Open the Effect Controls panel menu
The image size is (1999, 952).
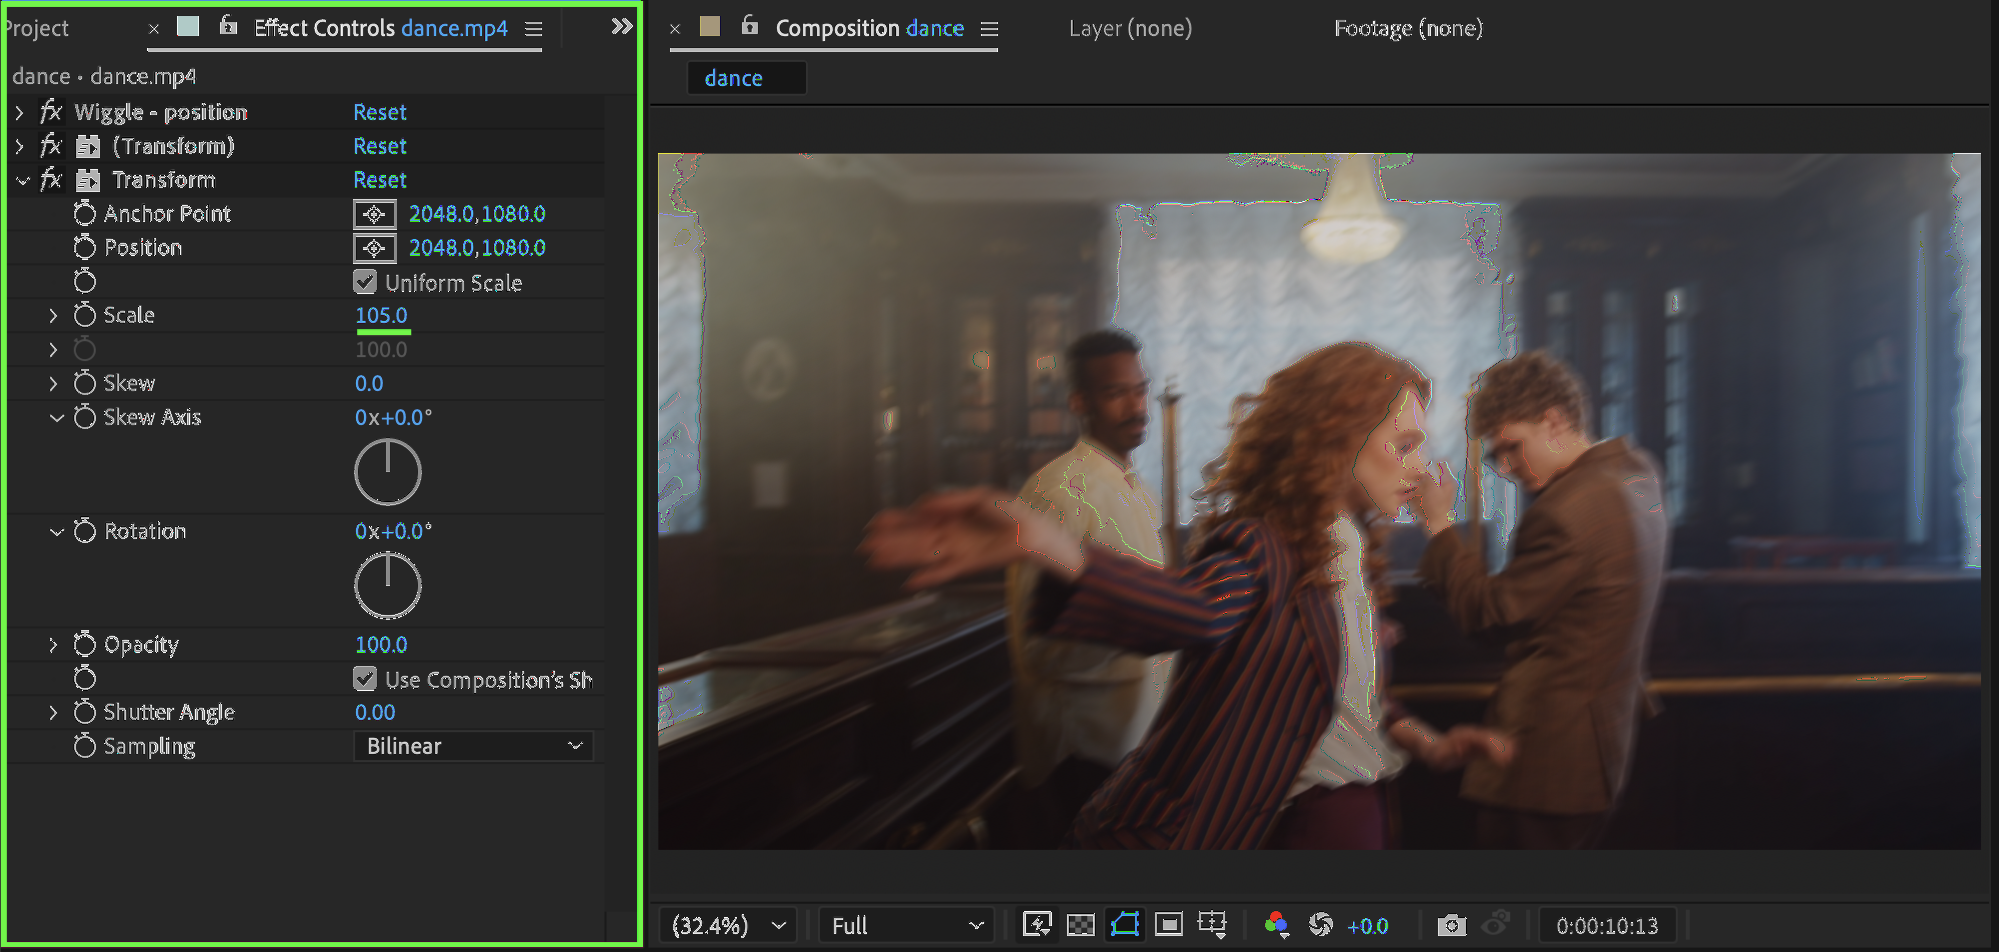(534, 29)
